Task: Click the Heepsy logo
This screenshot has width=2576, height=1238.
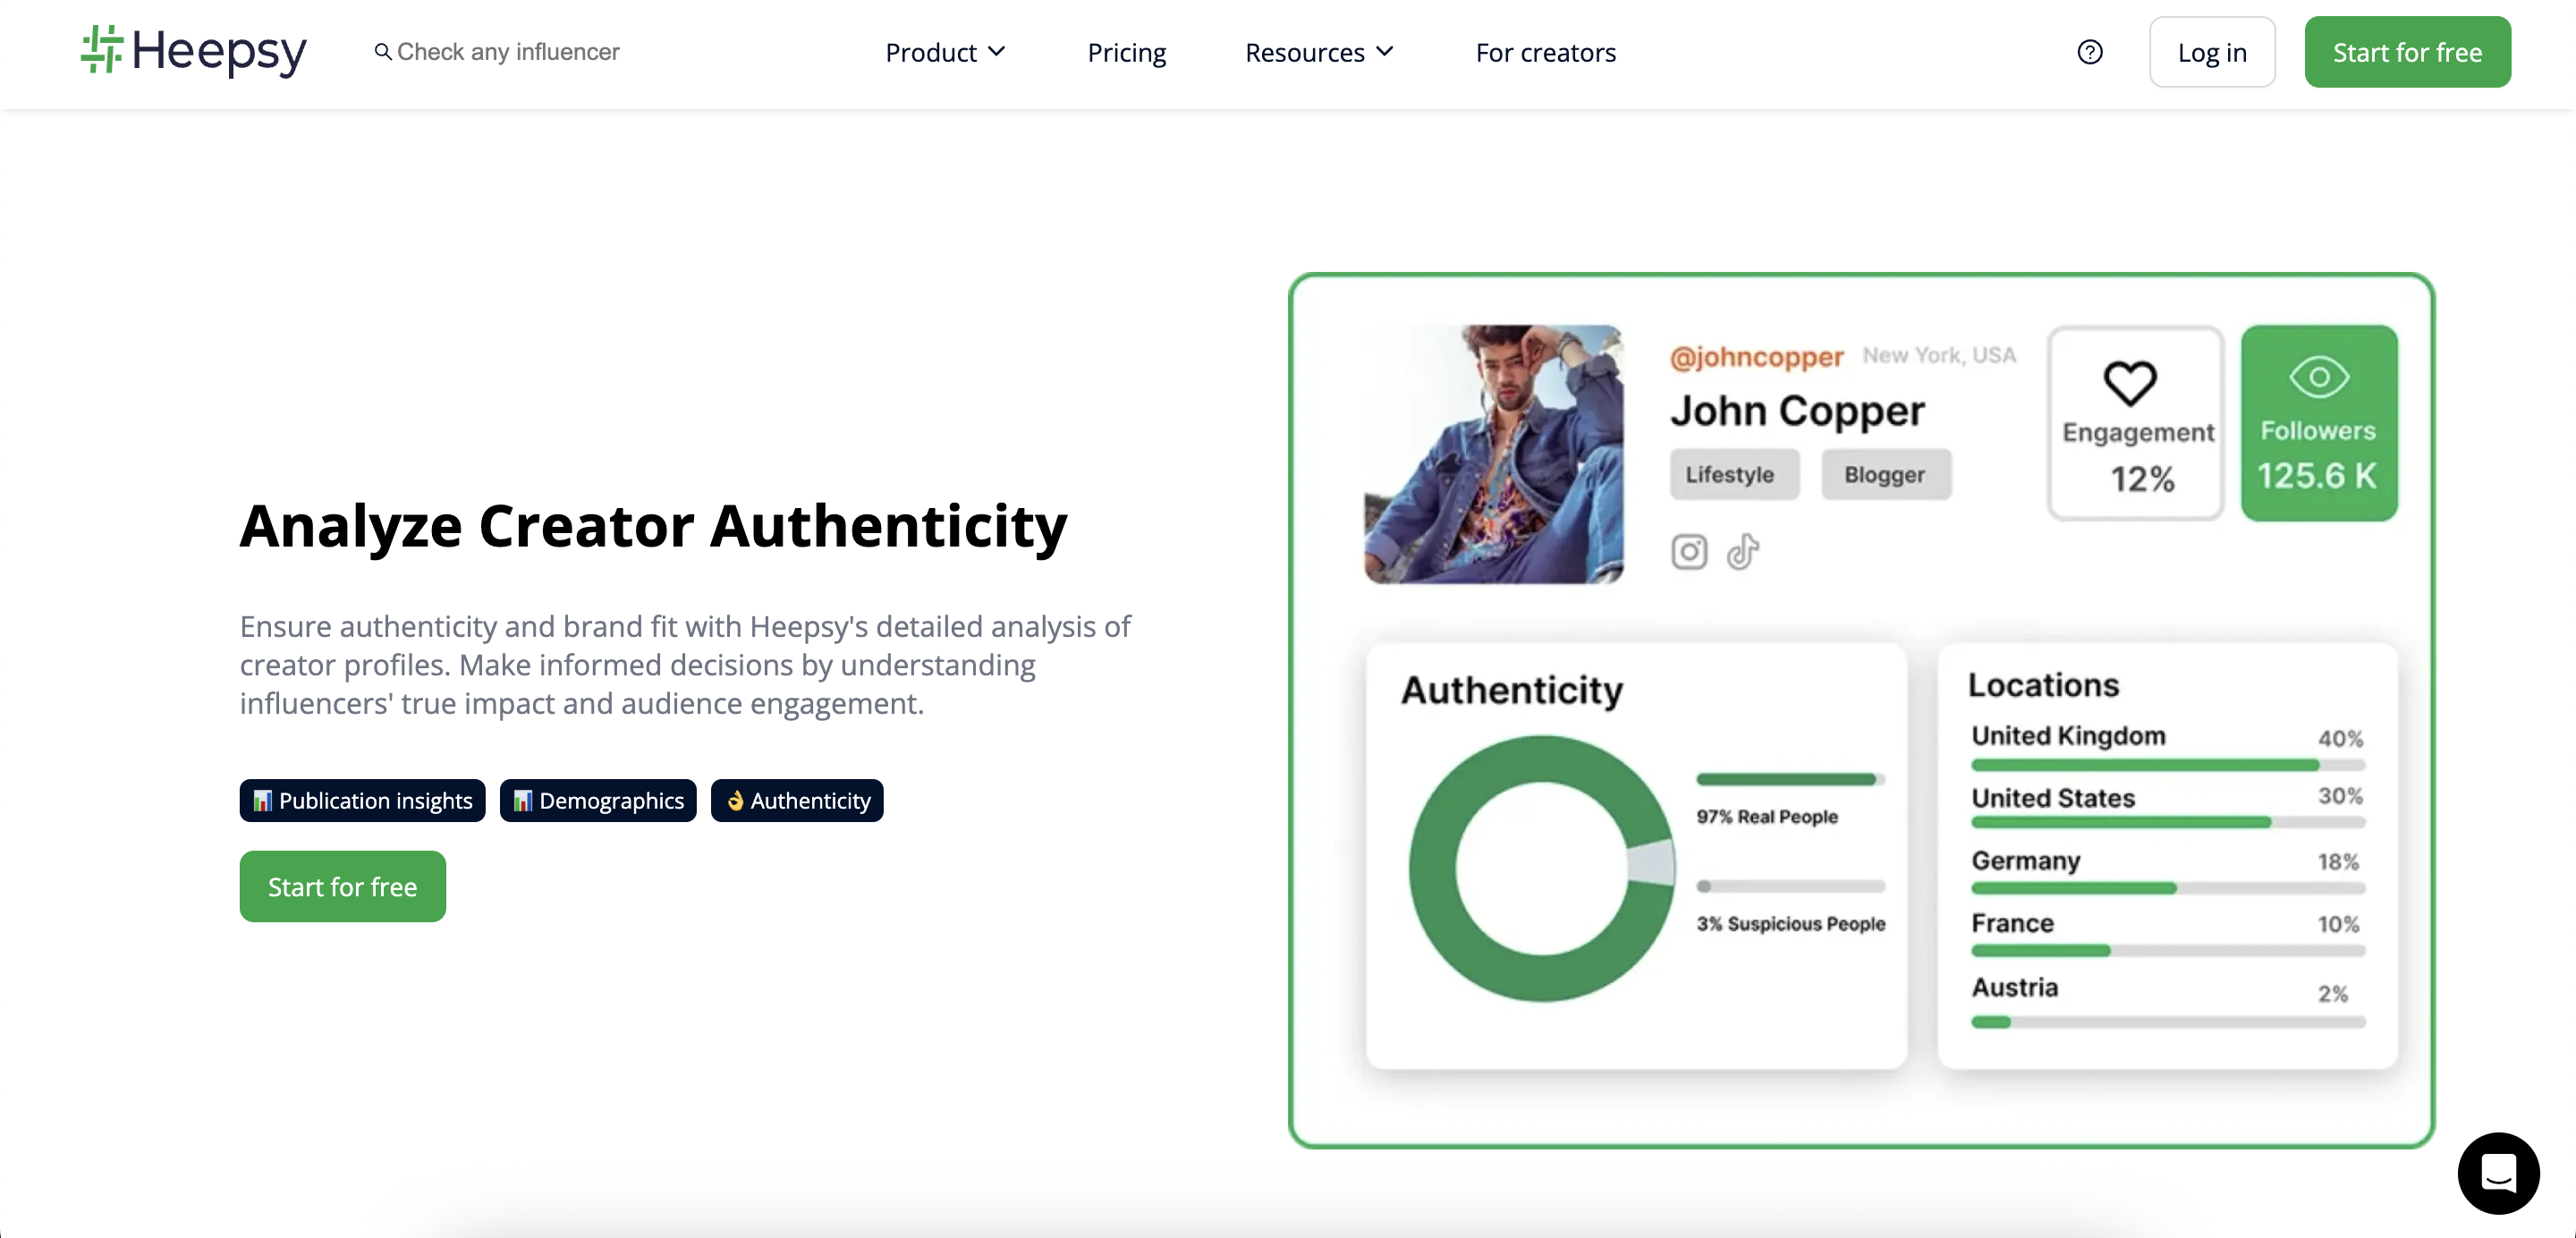Action: 194,51
